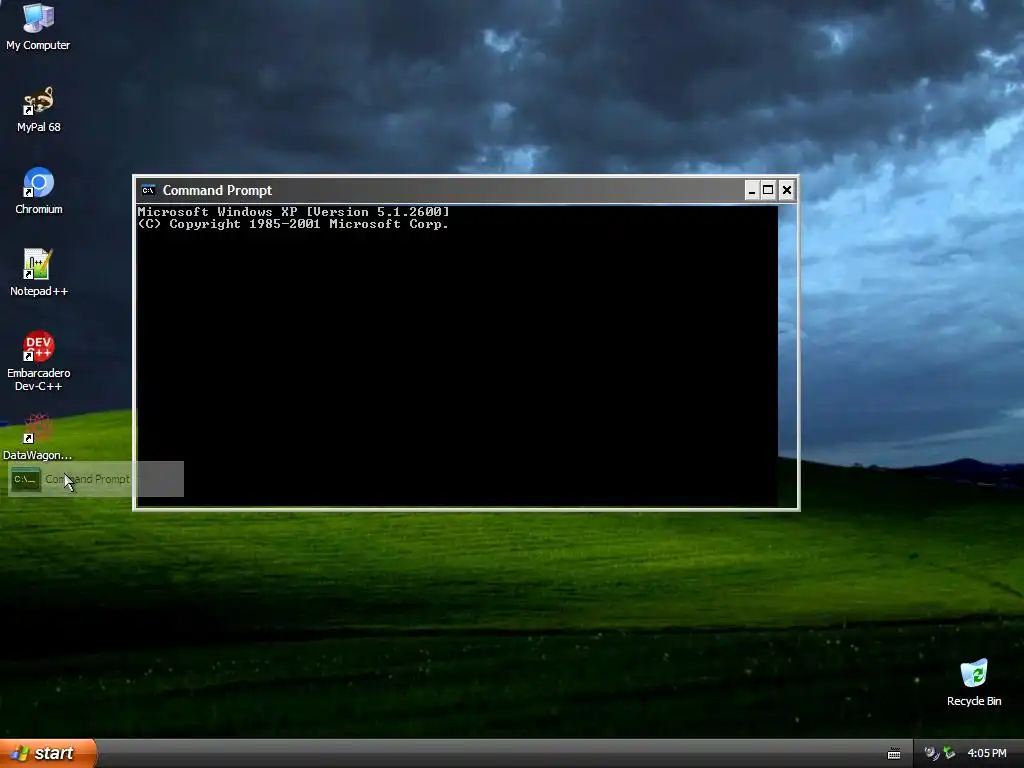Select the Notepad++ desktop shortcut
The height and width of the screenshot is (768, 1024).
(39, 273)
